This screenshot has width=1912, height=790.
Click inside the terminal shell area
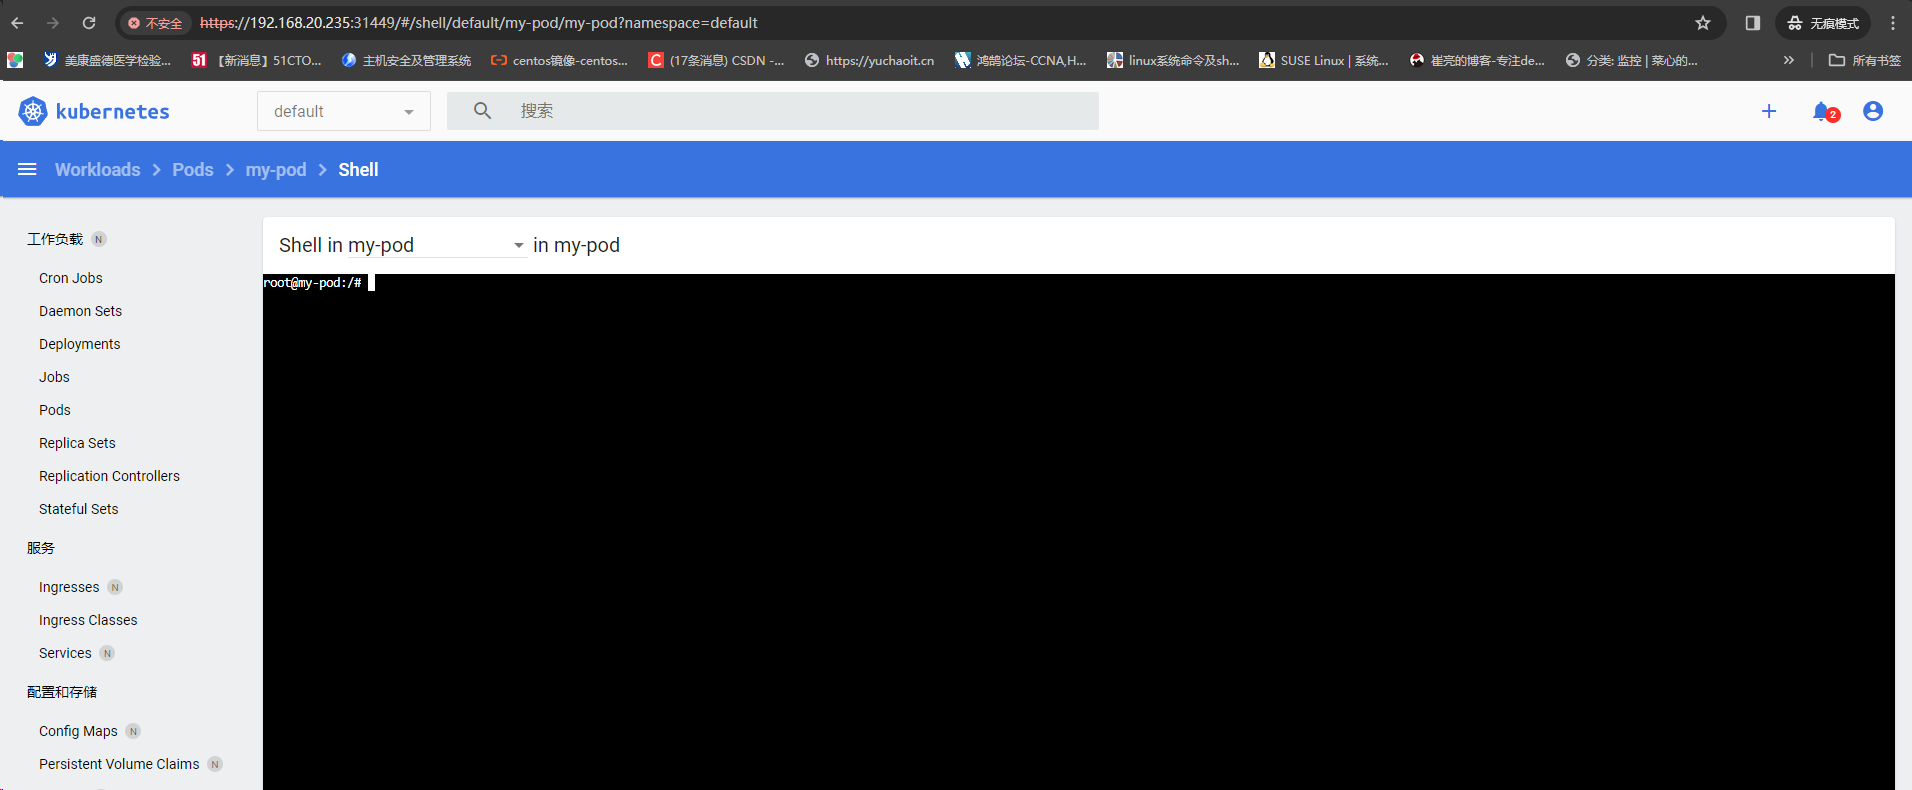click(1078, 532)
